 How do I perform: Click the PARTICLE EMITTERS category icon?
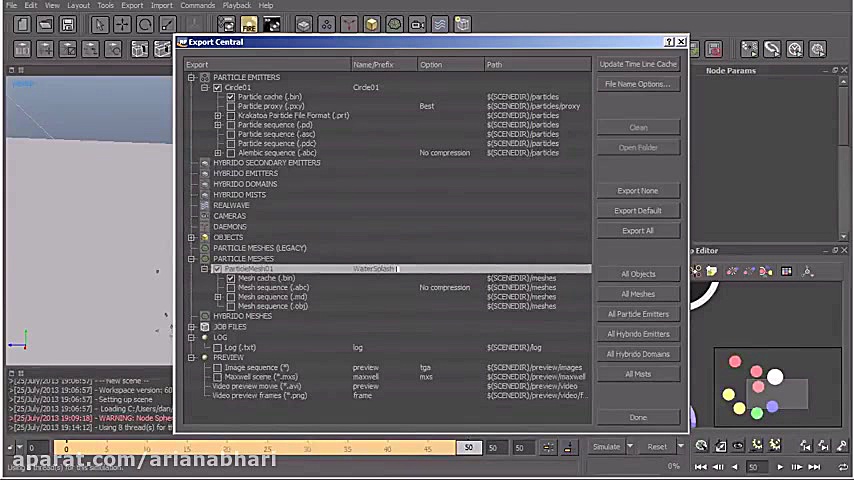[205, 77]
